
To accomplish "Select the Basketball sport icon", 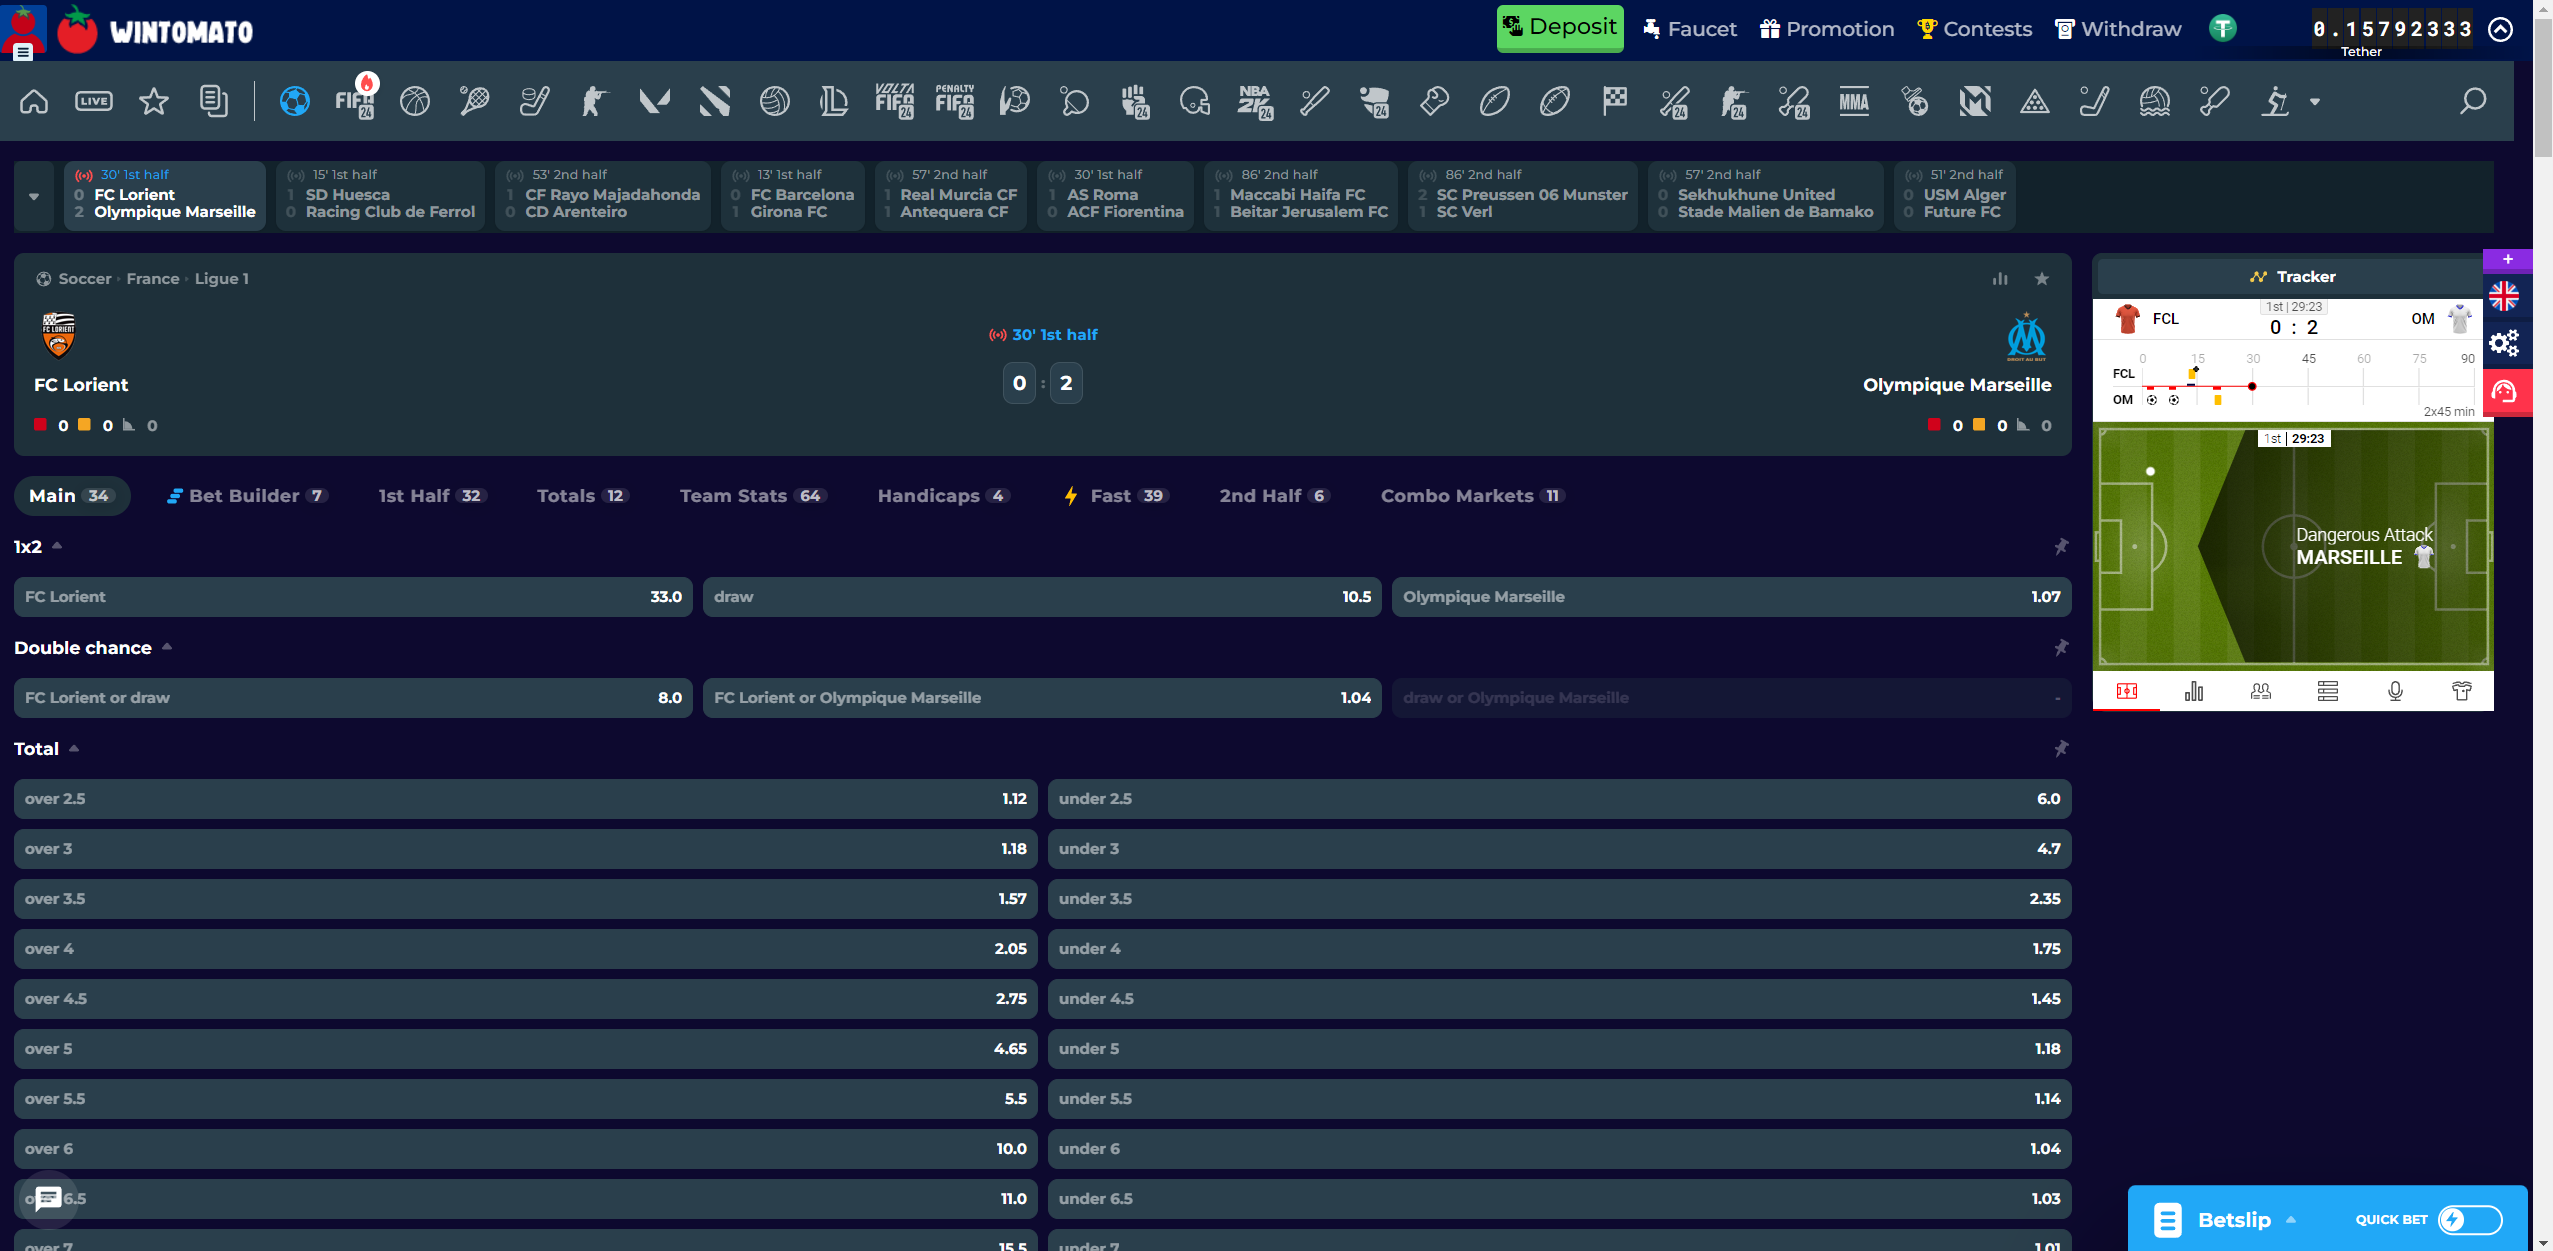I will [x=415, y=101].
